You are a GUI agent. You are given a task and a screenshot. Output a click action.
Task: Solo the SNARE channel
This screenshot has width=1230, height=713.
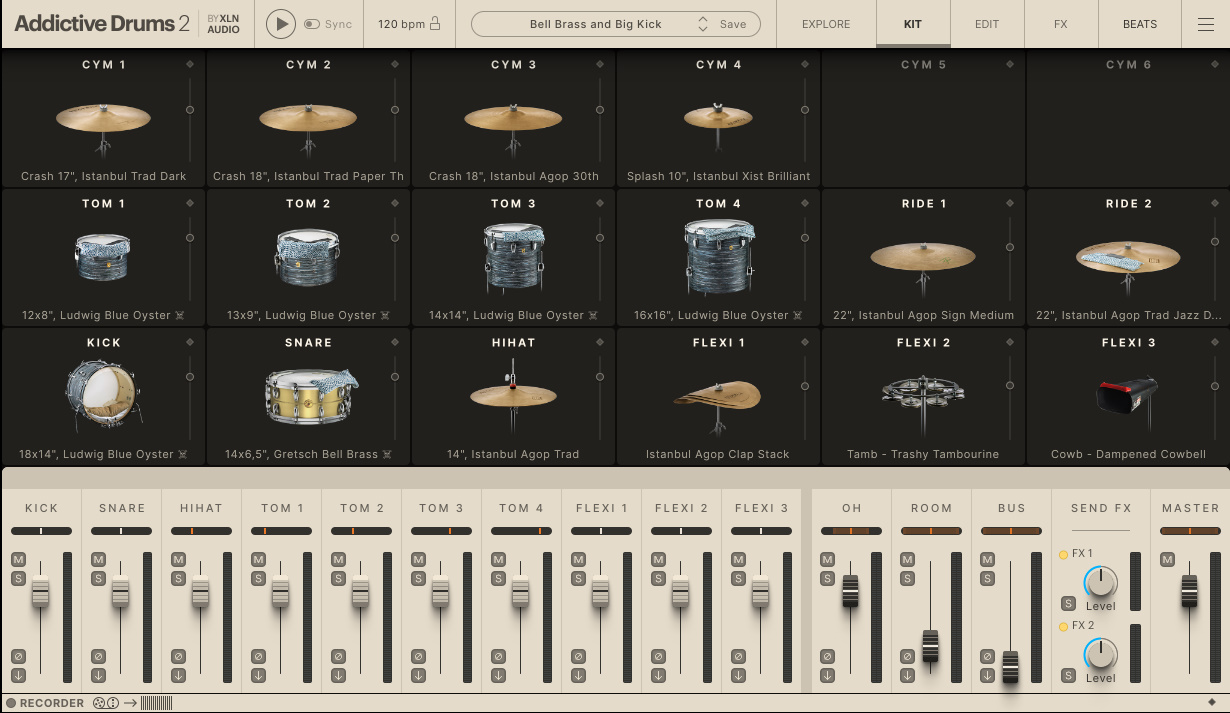[x=98, y=578]
